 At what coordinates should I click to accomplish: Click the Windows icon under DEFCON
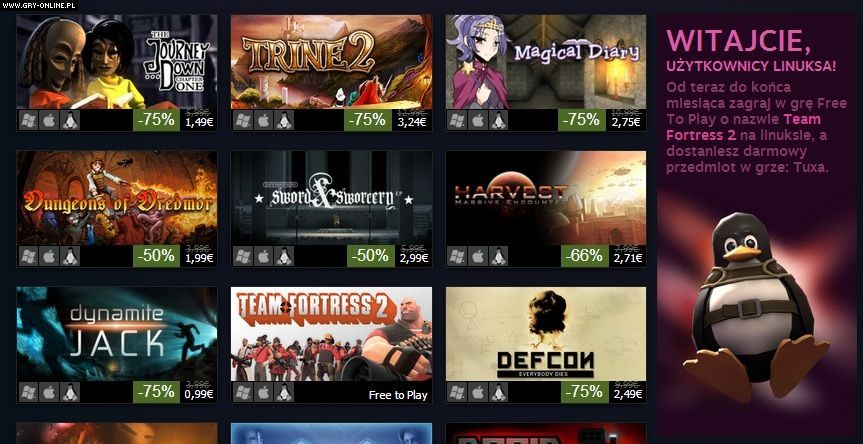458,392
